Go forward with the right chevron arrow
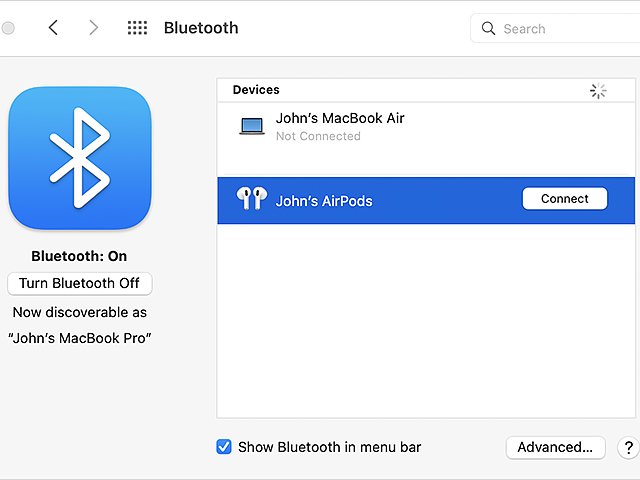Screen dimensions: 640x480 [93, 28]
